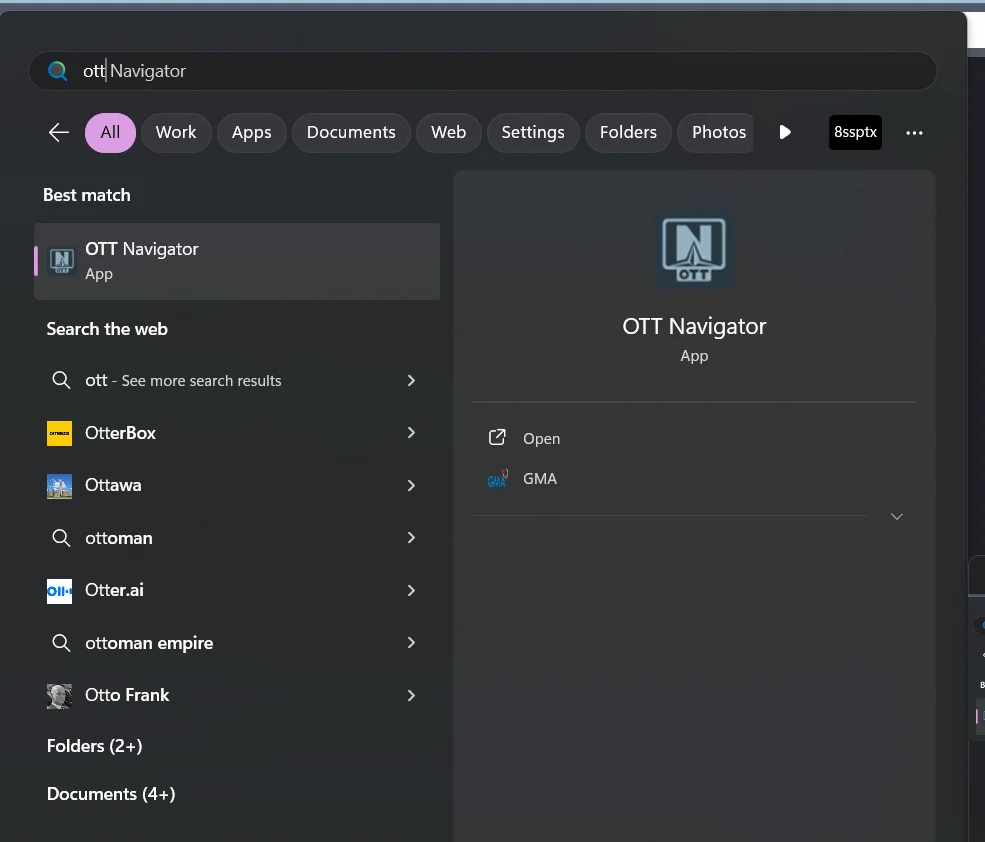Open the 8ssptx account button

855,133
